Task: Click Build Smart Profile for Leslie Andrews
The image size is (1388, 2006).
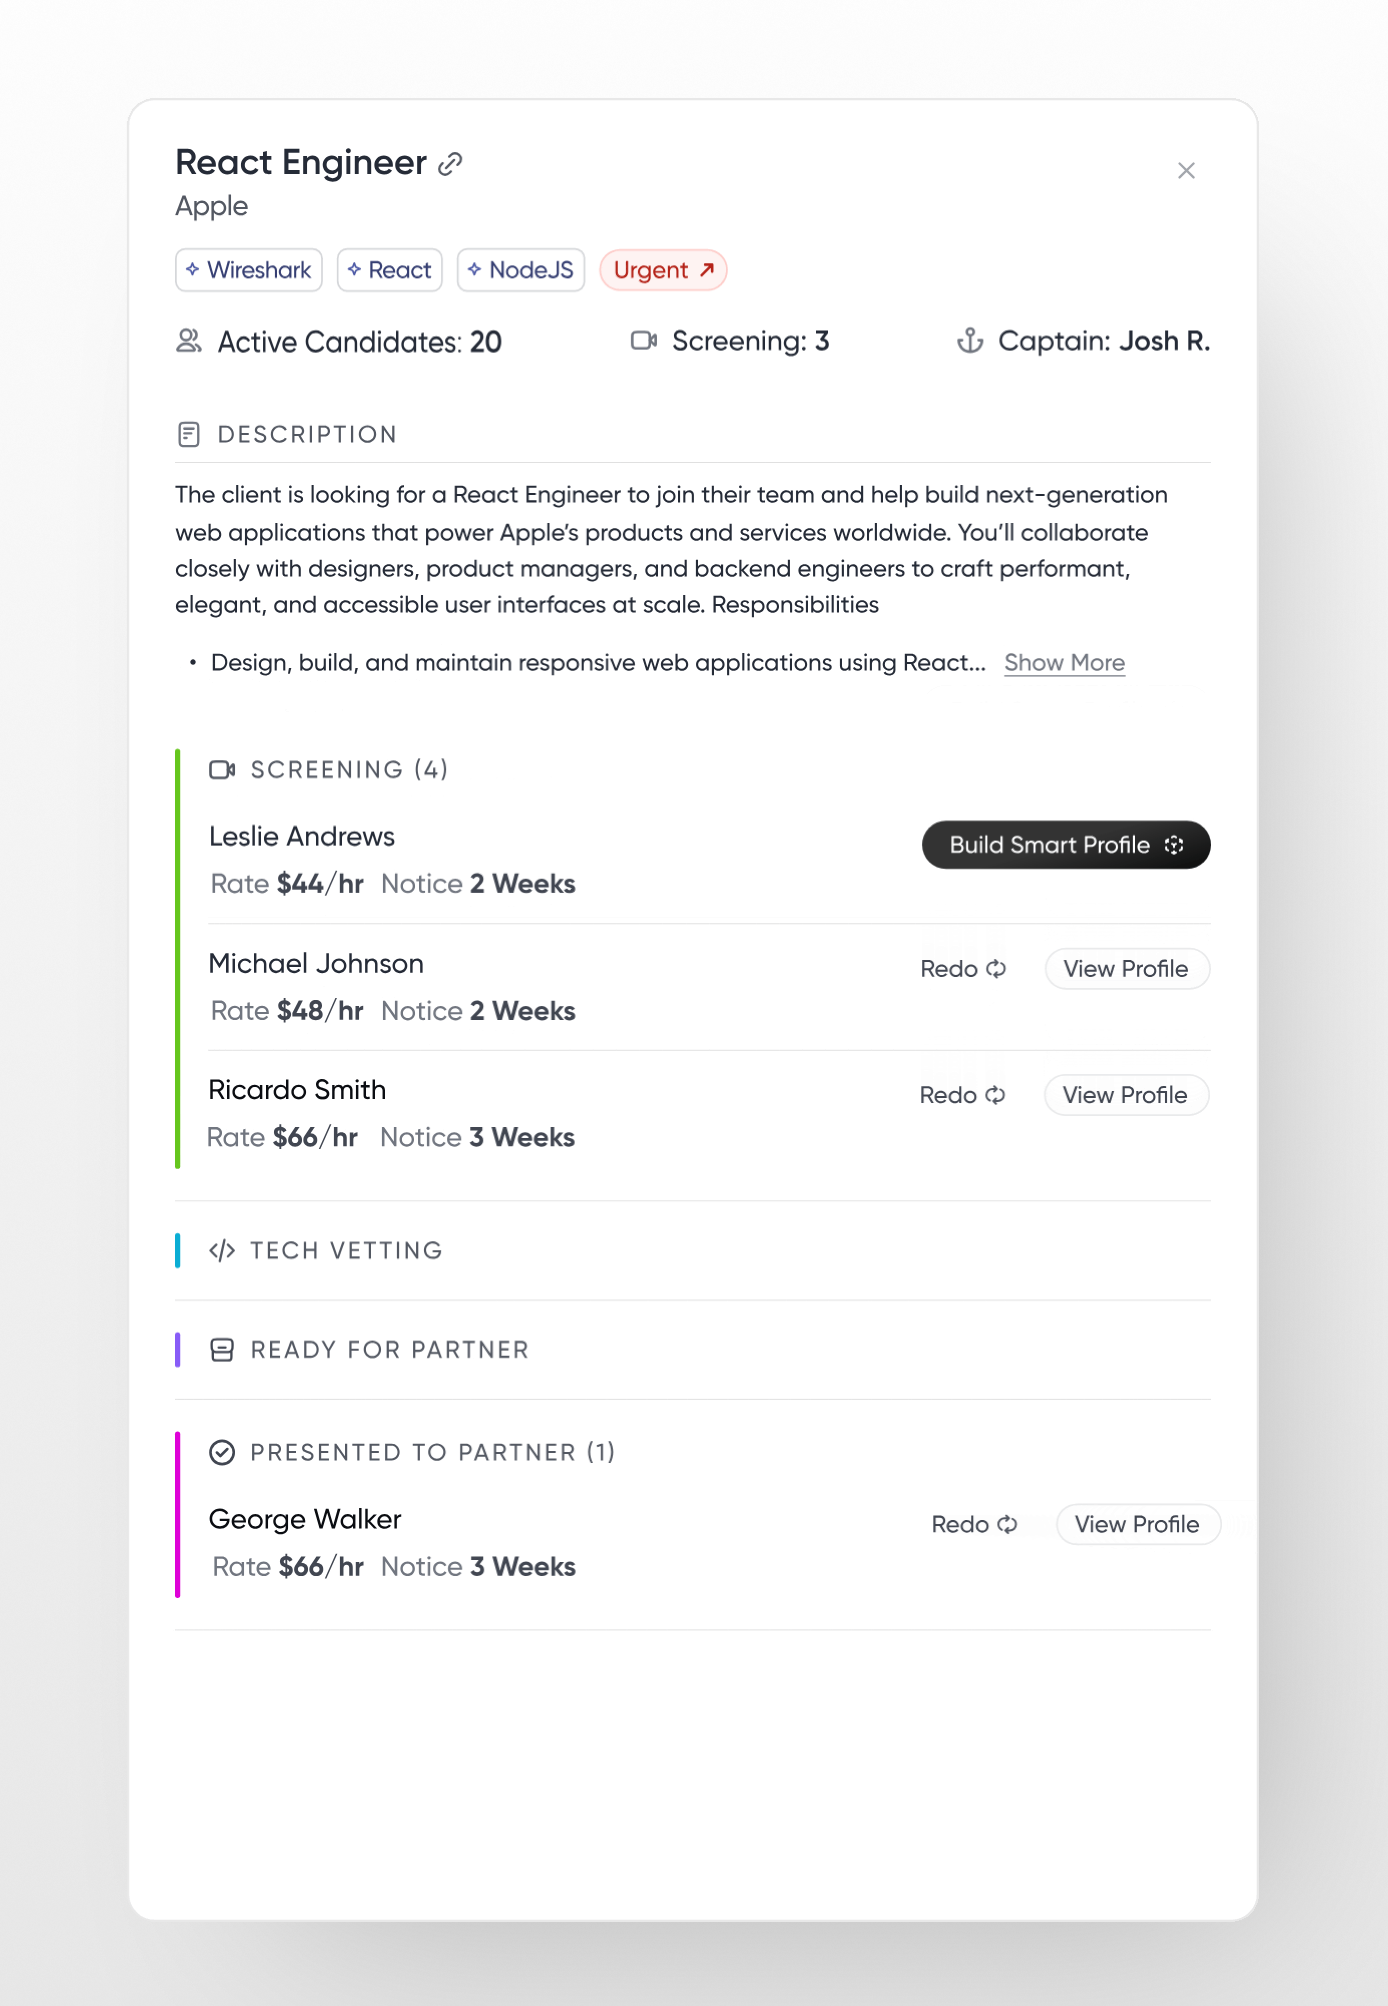Action: pyautogui.click(x=1065, y=844)
